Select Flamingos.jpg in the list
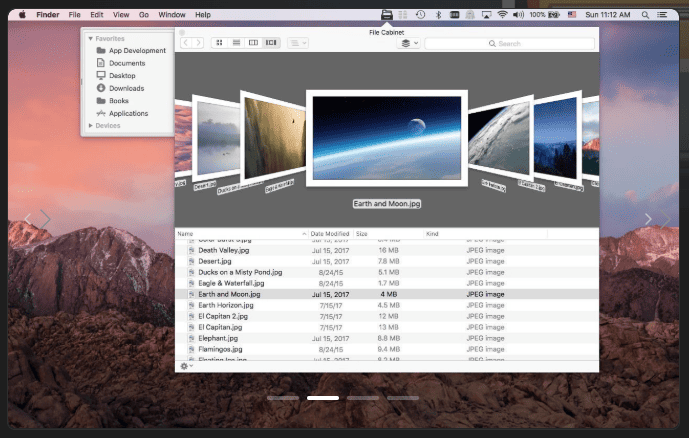The image size is (689, 438). (387, 349)
